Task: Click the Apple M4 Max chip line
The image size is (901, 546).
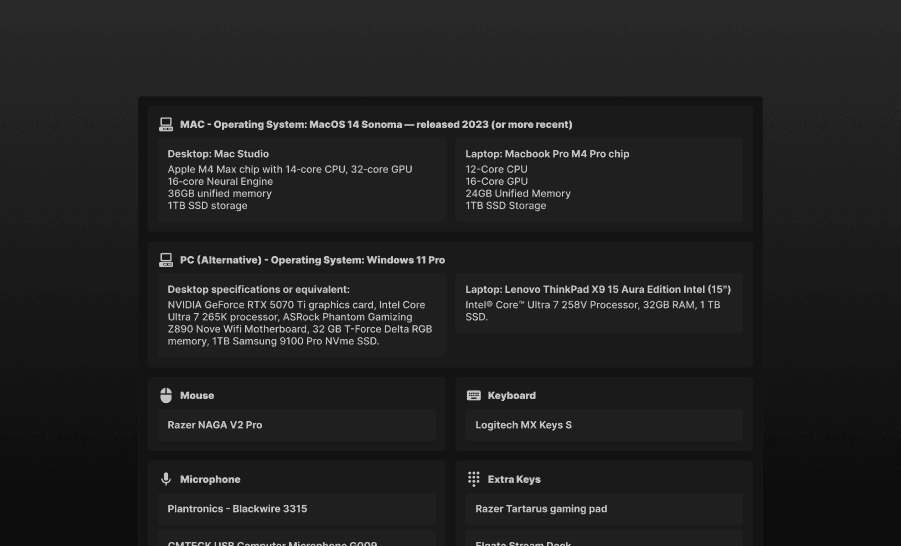Action: (290, 169)
